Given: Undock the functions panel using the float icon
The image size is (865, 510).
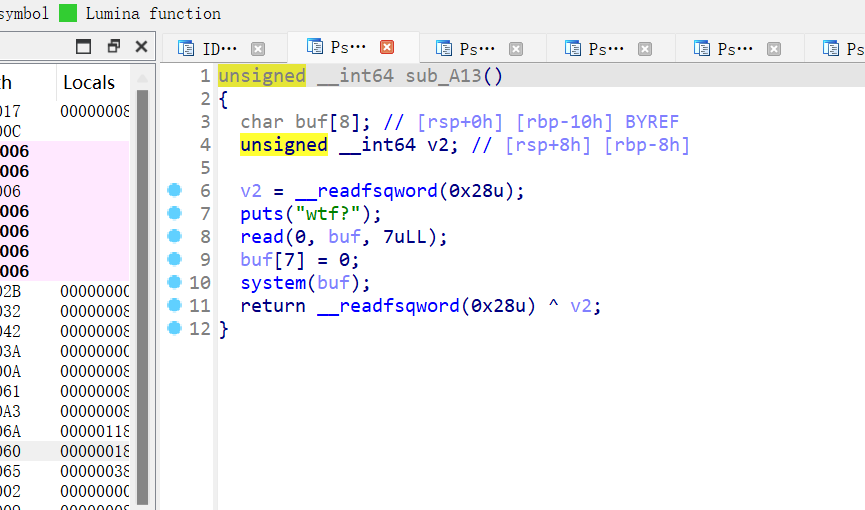Looking at the screenshot, I should (113, 46).
